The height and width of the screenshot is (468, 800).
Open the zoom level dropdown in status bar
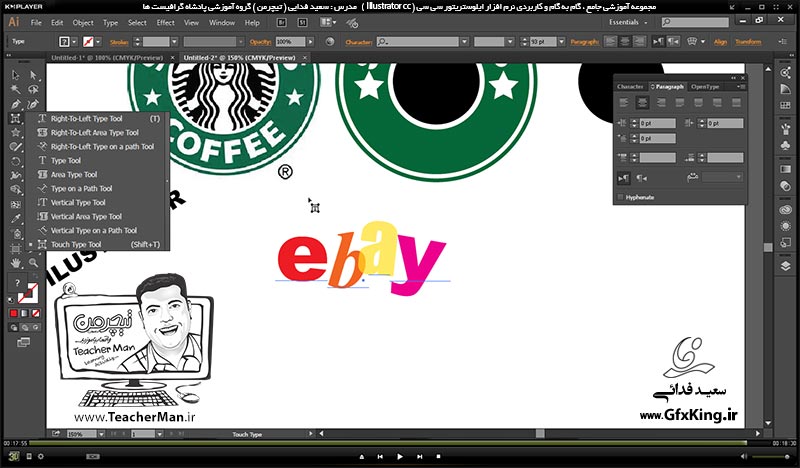click(102, 434)
